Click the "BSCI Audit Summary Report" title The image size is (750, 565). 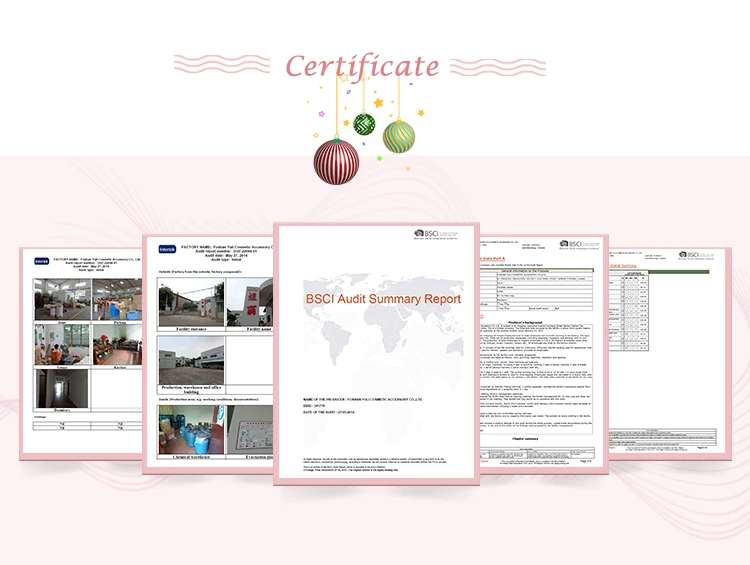coord(383,299)
